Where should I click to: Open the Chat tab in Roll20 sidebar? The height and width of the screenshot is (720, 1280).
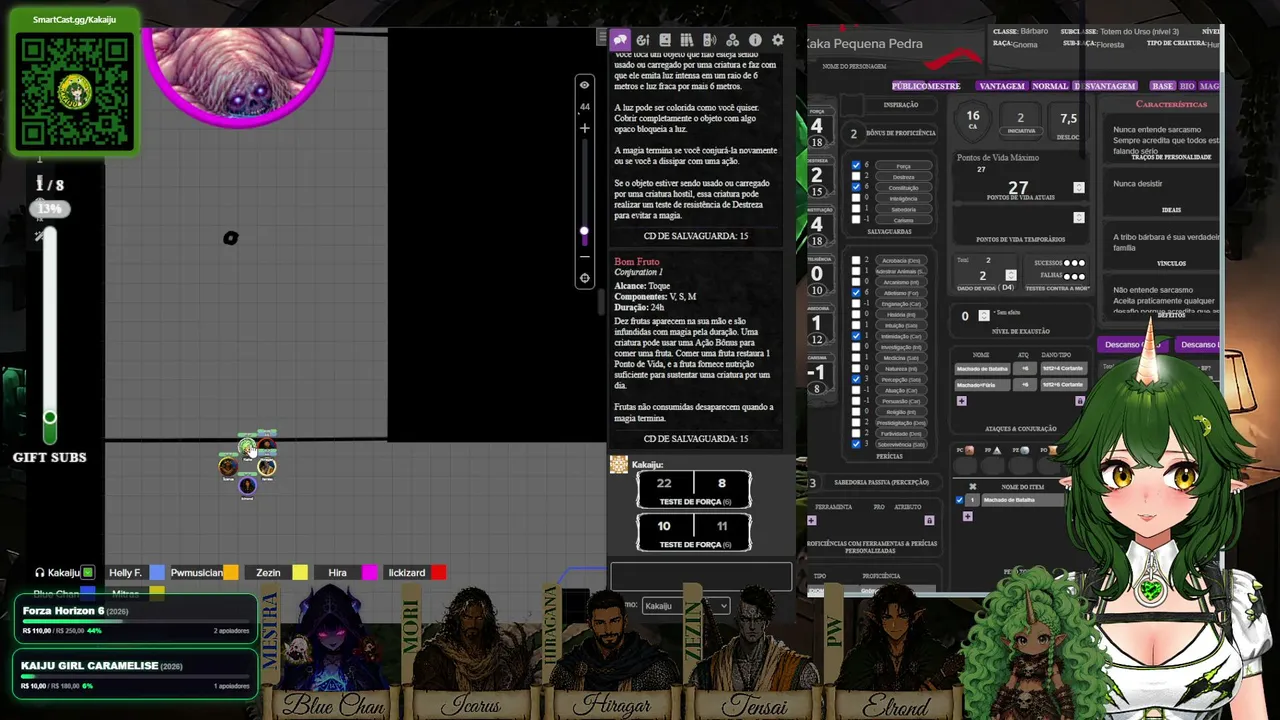tap(620, 40)
